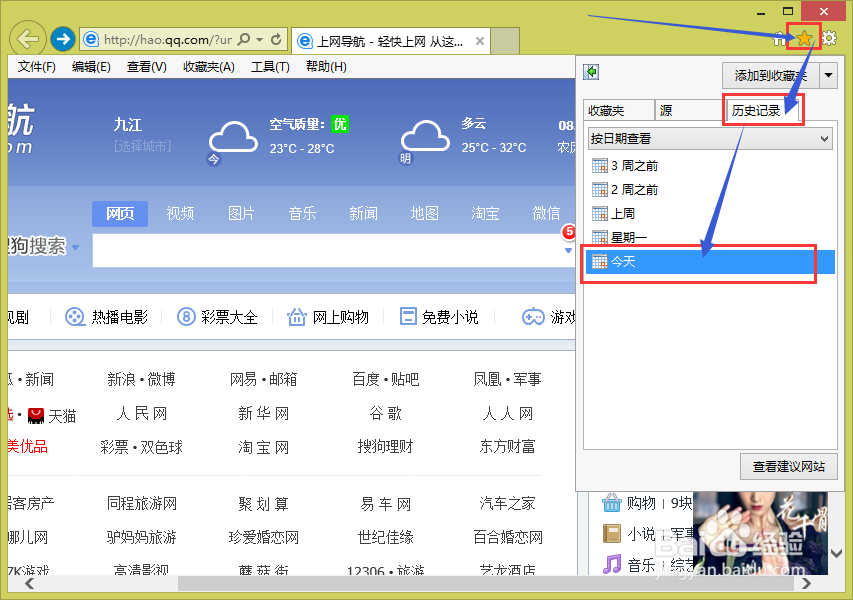This screenshot has height=600, width=853.
Task: Open the 帮助(H) menu
Action: click(x=326, y=67)
